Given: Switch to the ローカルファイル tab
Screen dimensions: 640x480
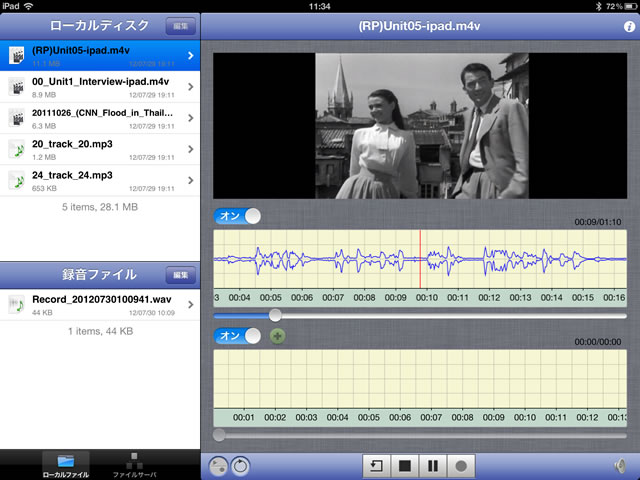Looking at the screenshot, I should [66, 465].
